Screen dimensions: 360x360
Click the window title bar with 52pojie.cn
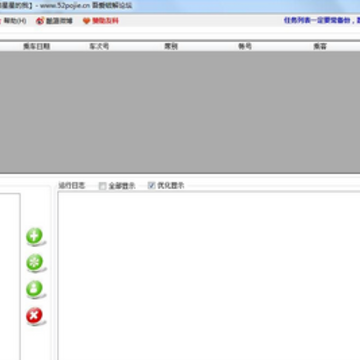[x=180, y=6]
